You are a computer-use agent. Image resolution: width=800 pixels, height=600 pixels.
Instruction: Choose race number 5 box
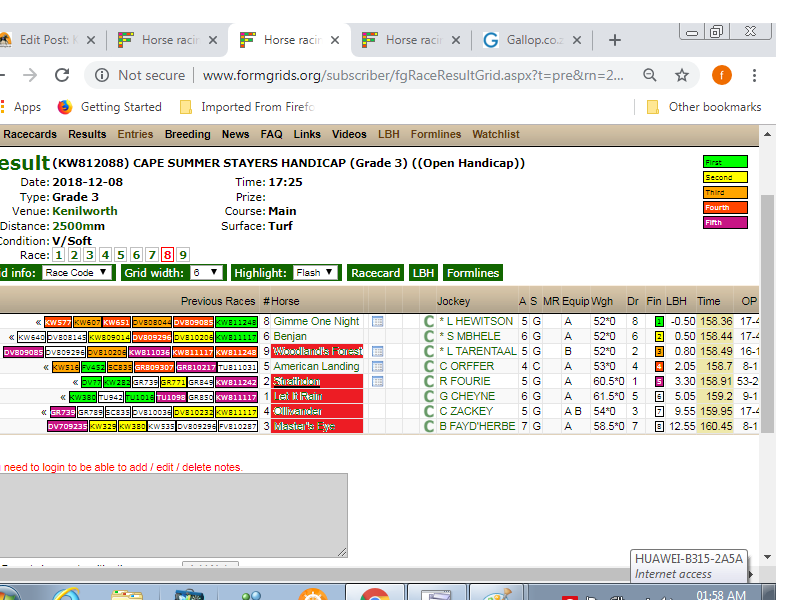click(x=121, y=255)
